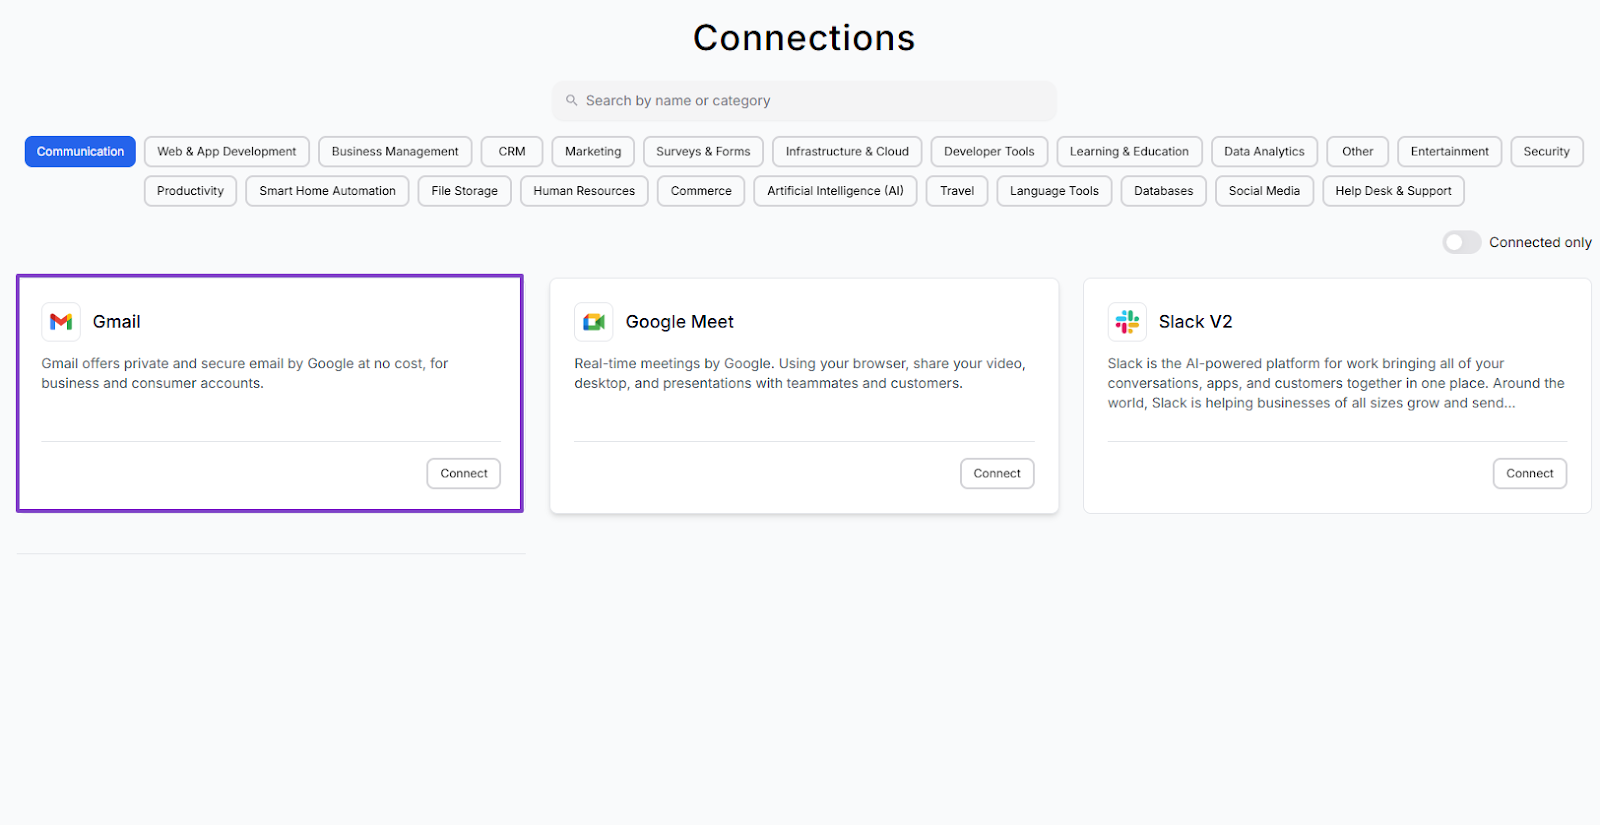Filter by the CRM category
The width and height of the screenshot is (1600, 825).
point(512,152)
